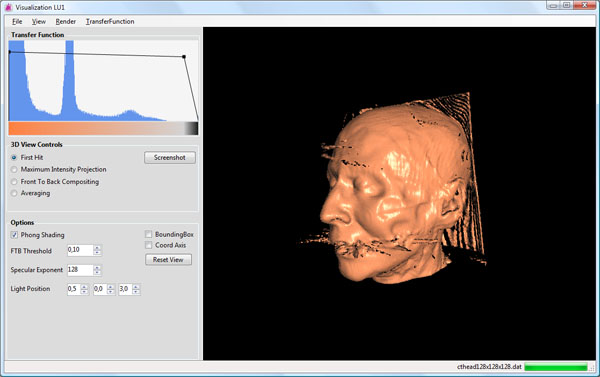Click the orange transfer function color bar
The image size is (600, 377).
103,128
